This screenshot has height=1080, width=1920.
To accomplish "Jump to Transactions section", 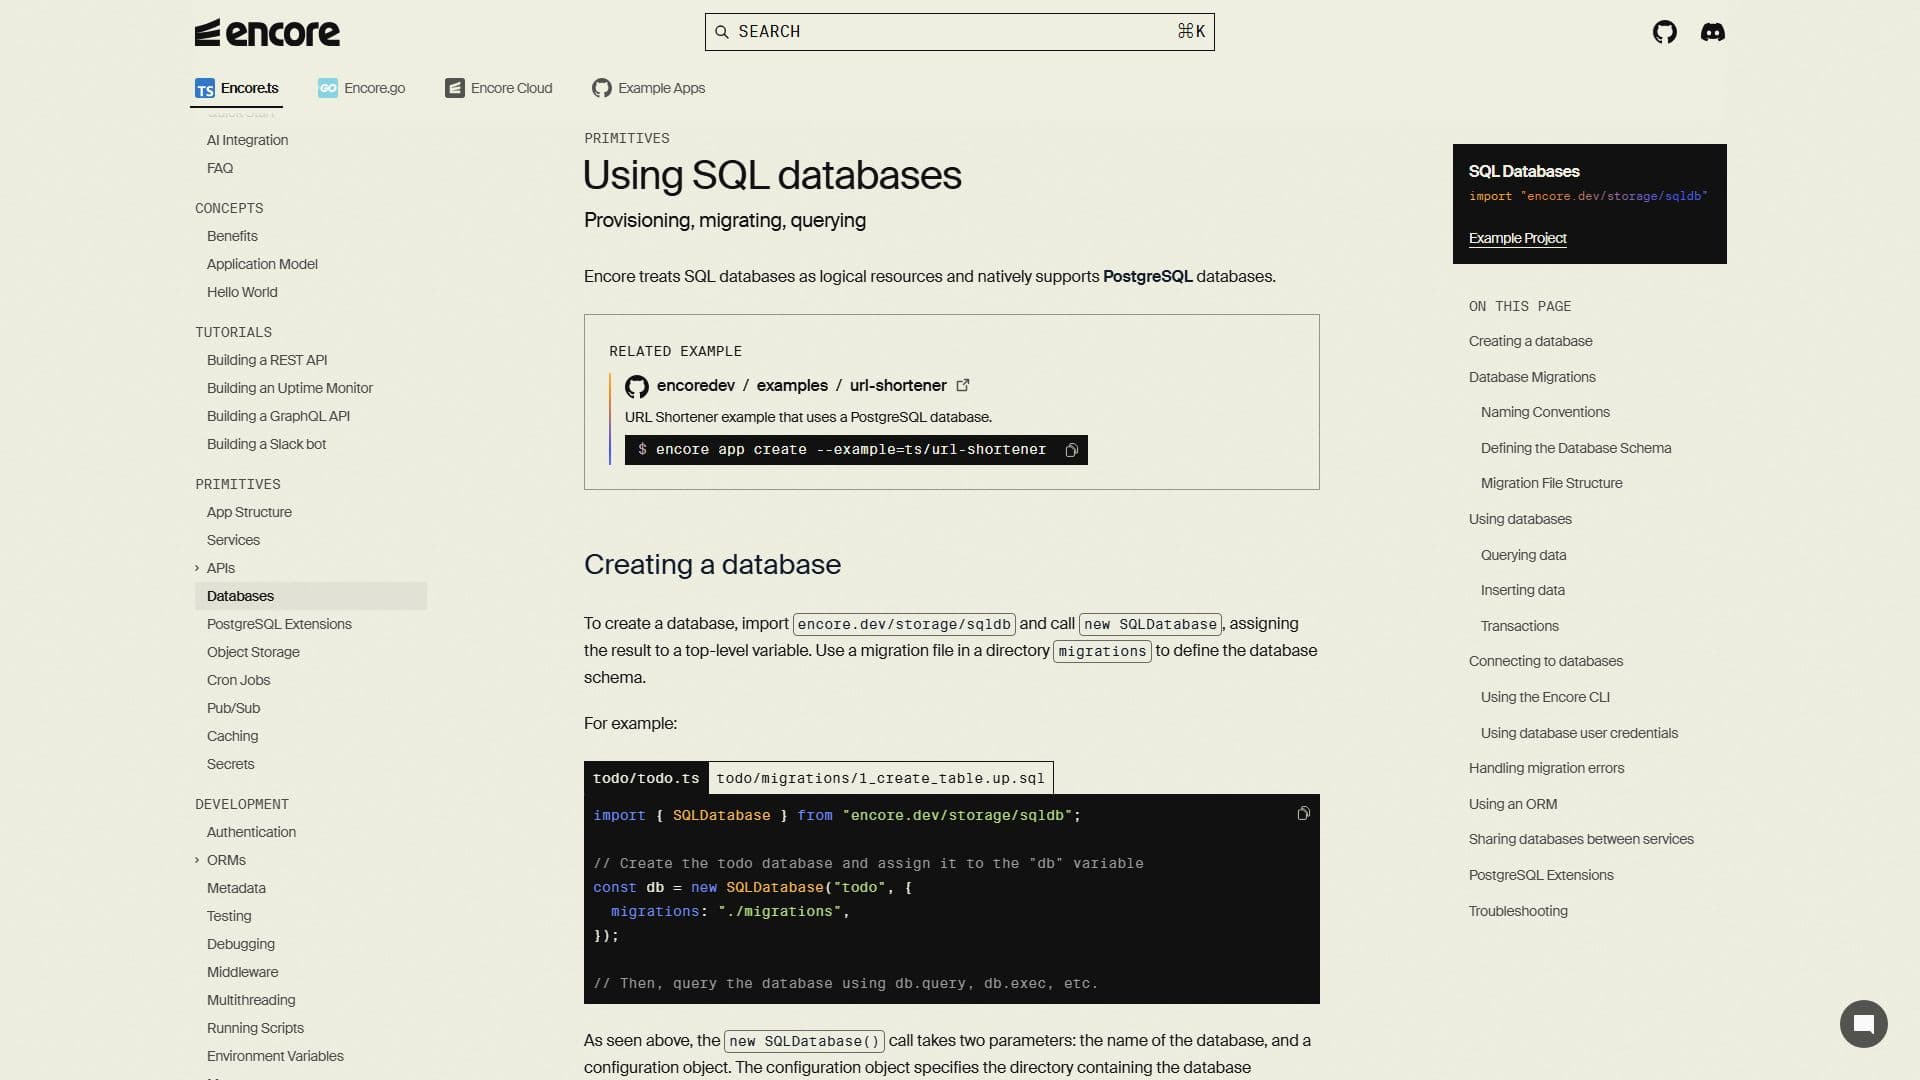I will tap(1519, 626).
